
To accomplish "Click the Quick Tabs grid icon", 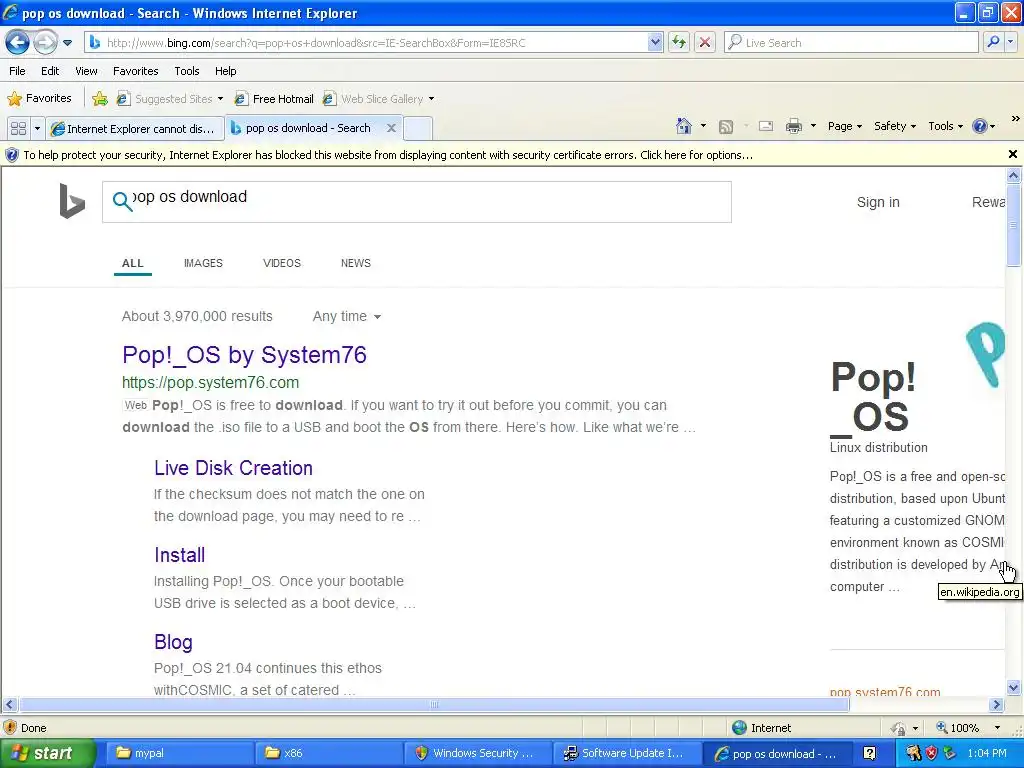I will pyautogui.click(x=18, y=129).
